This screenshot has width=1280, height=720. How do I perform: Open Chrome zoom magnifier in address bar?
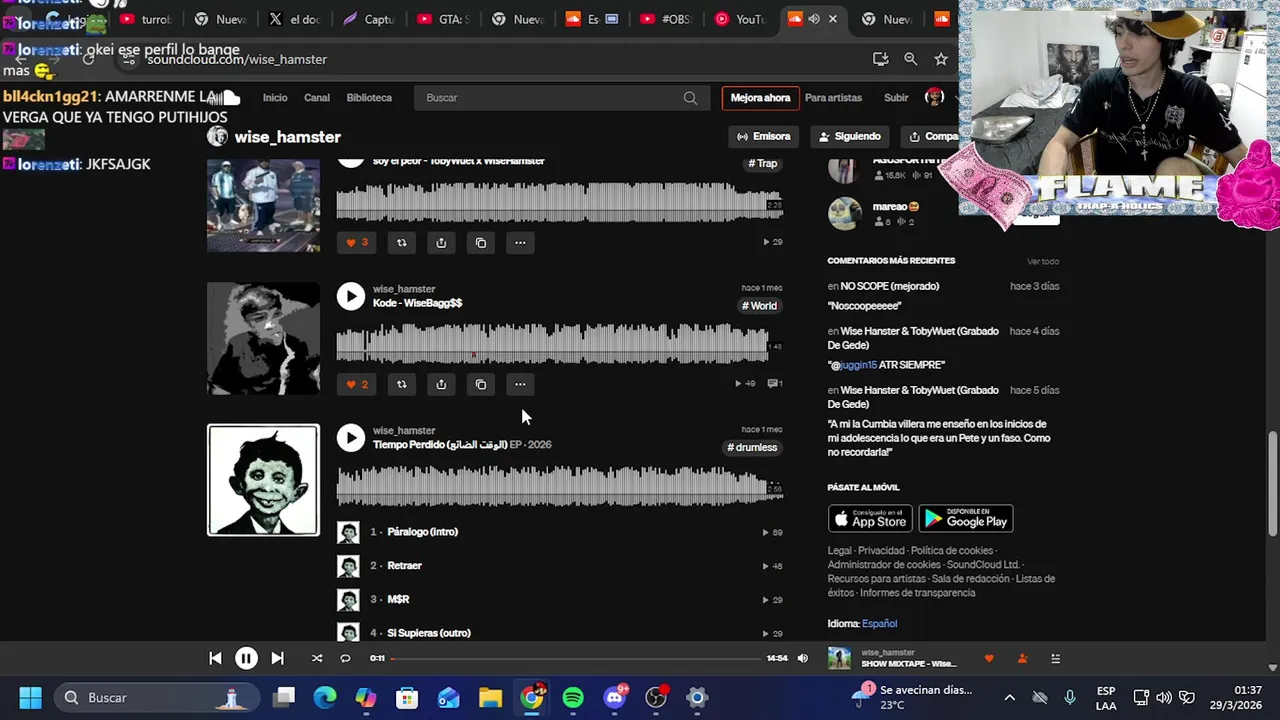click(910, 59)
